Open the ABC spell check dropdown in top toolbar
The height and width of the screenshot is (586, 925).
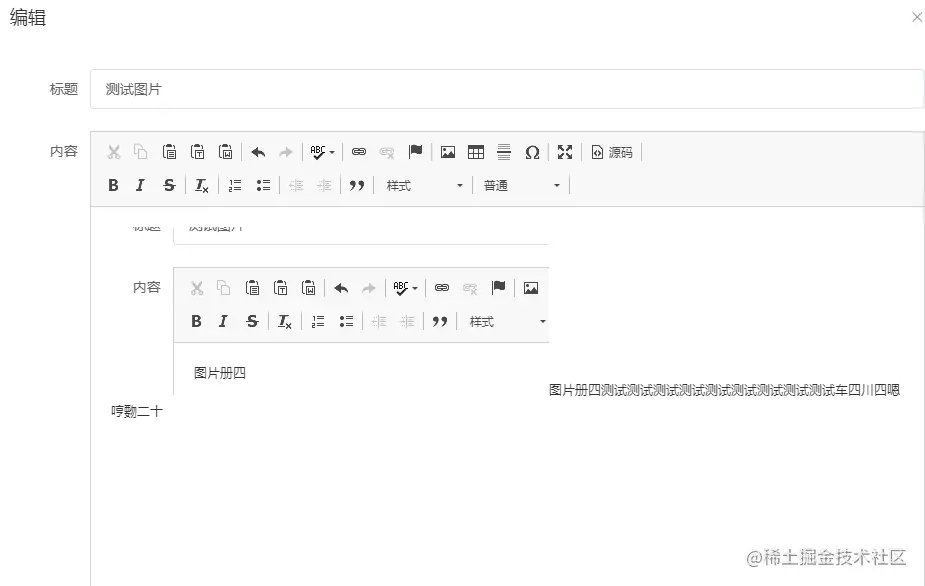322,152
